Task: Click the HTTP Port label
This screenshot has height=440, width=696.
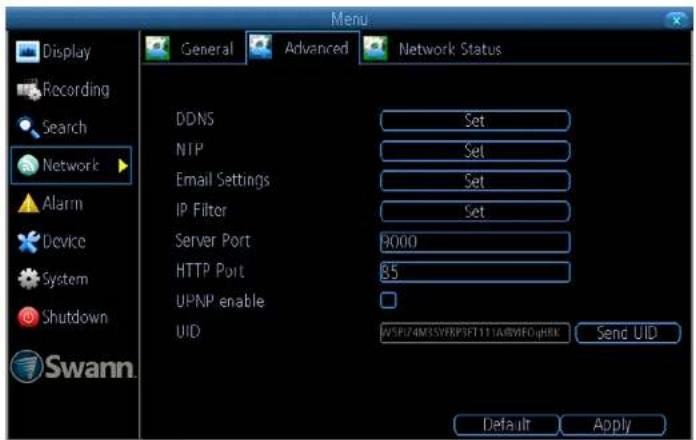Action: 210,271
